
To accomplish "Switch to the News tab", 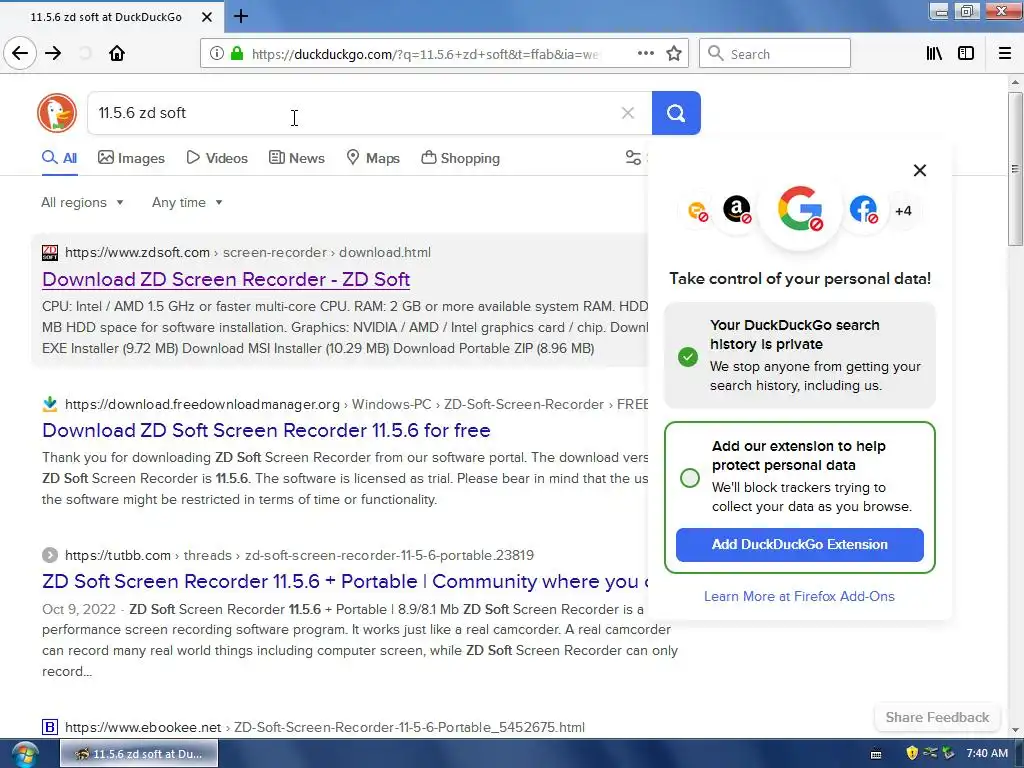I will 297,158.
